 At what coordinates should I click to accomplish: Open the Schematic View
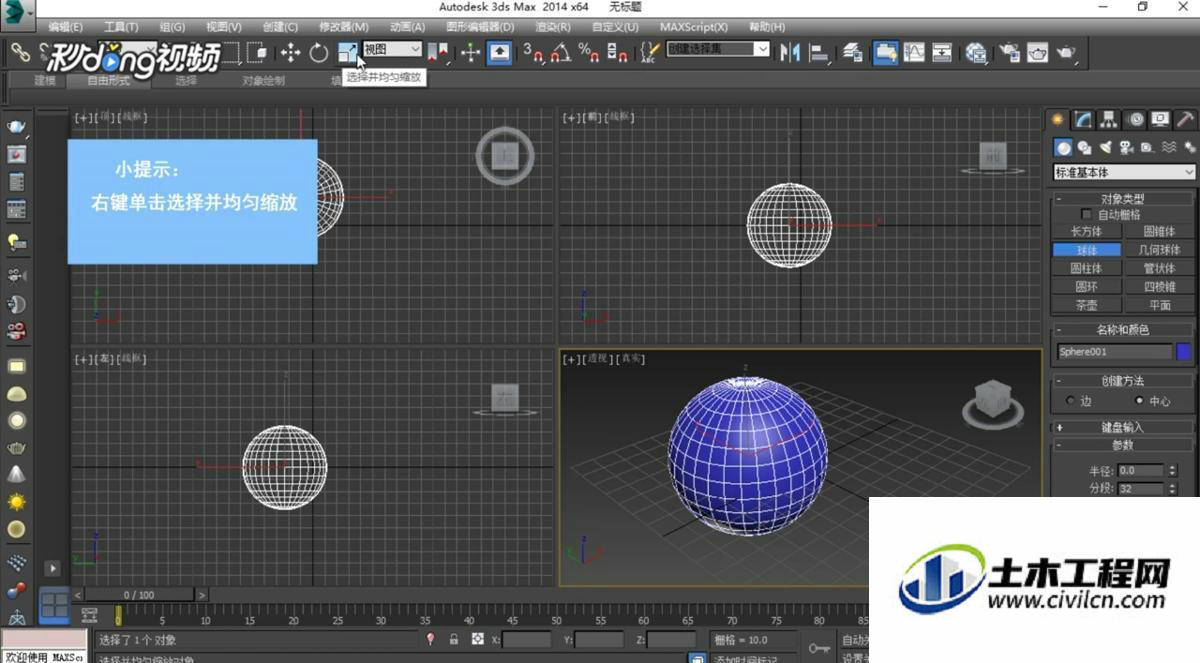tap(942, 53)
